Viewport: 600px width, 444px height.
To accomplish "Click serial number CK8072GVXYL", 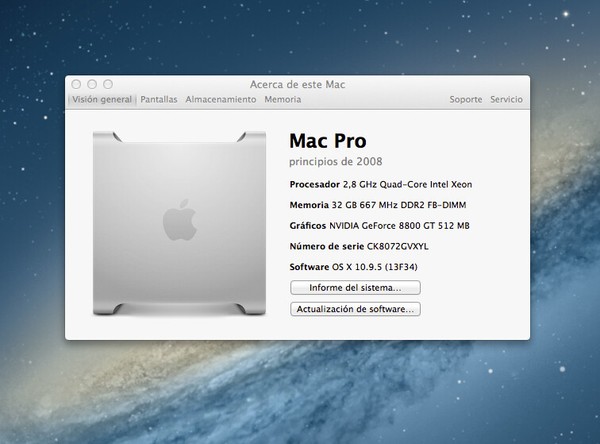I will coord(398,246).
